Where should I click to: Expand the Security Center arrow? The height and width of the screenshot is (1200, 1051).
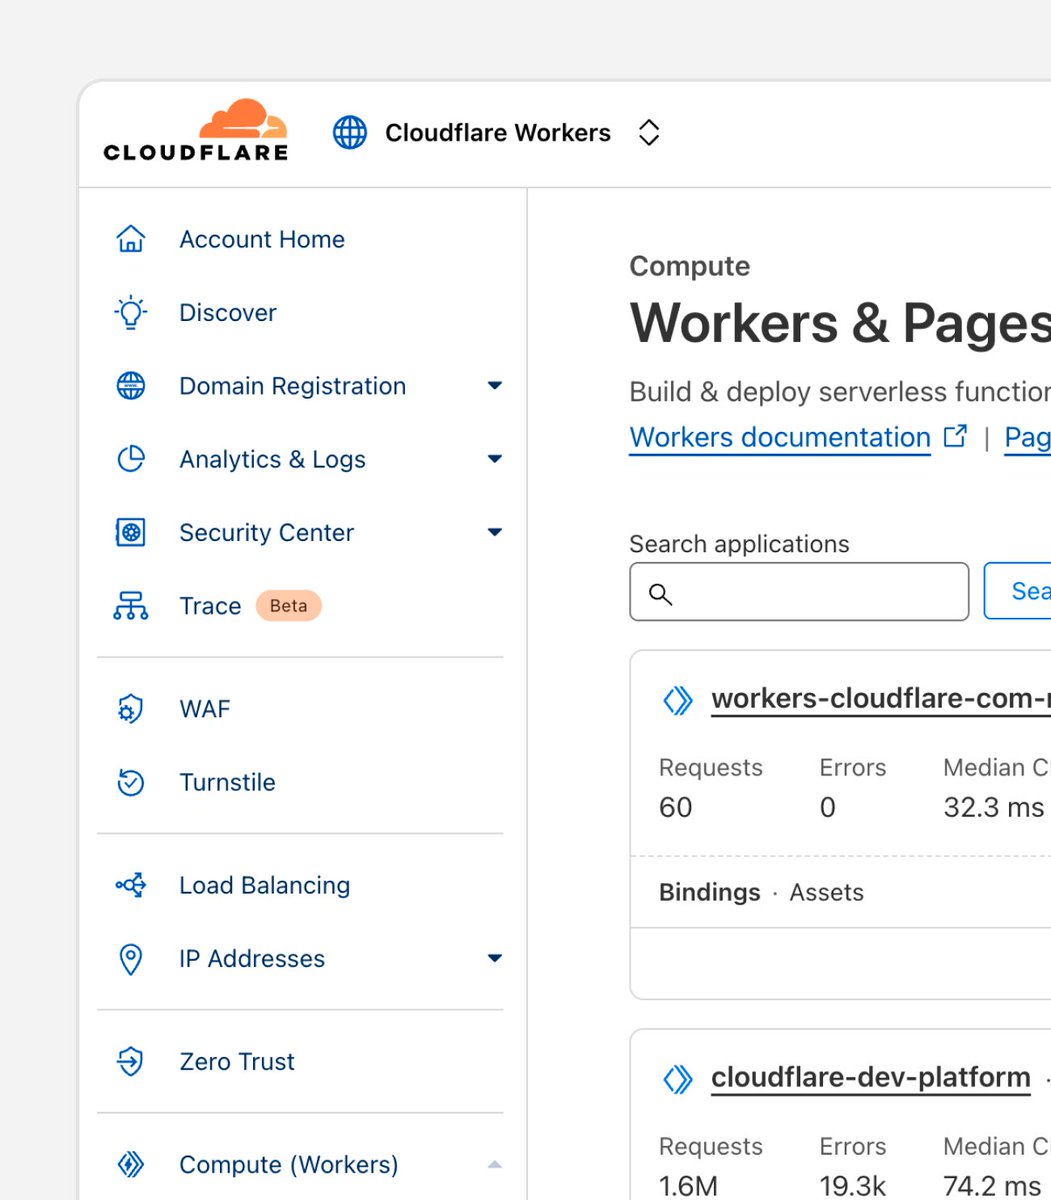click(x=494, y=532)
